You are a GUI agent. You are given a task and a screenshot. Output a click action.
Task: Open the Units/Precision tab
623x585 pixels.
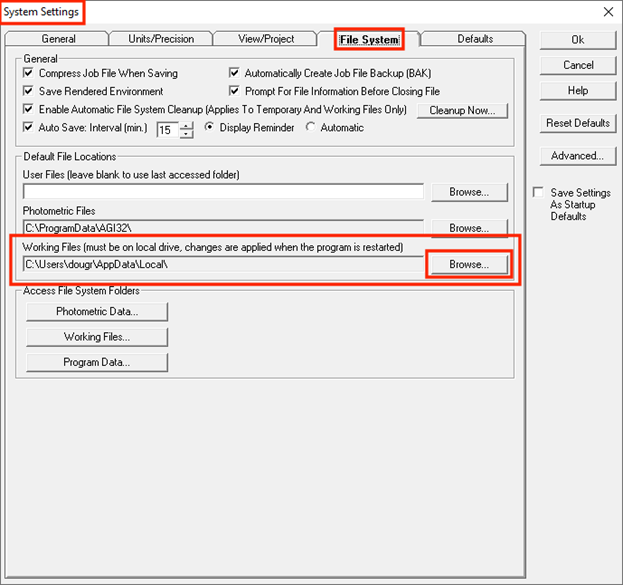click(x=161, y=39)
